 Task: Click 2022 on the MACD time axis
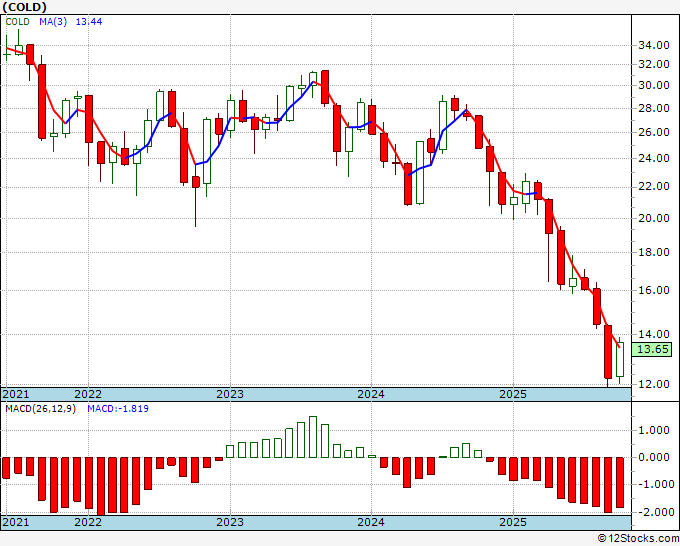click(x=88, y=522)
